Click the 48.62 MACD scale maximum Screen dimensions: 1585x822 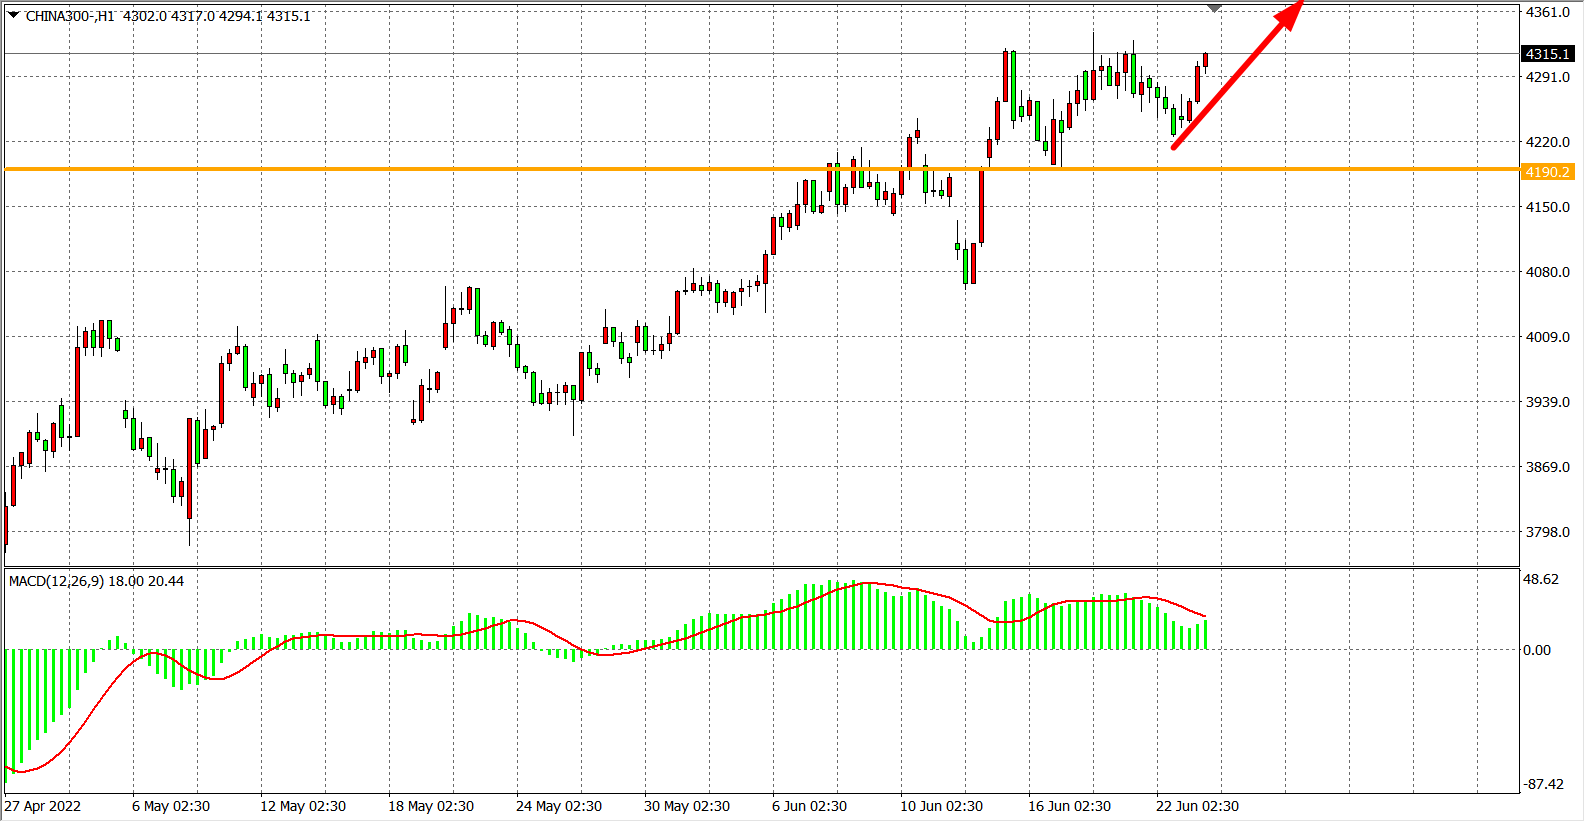click(1540, 579)
